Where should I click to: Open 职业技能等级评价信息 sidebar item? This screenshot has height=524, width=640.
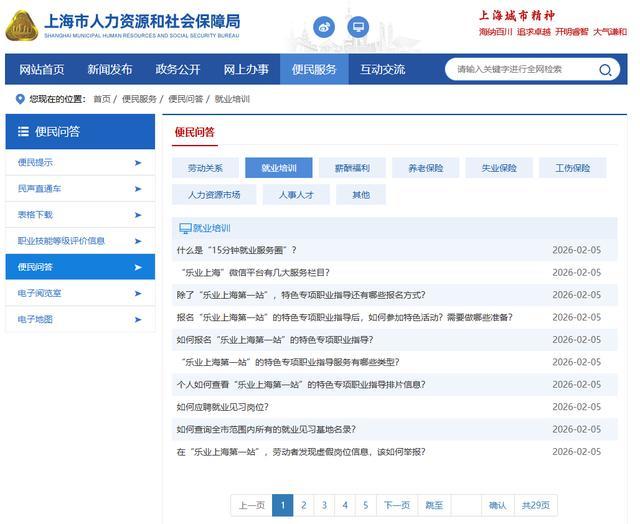point(61,241)
